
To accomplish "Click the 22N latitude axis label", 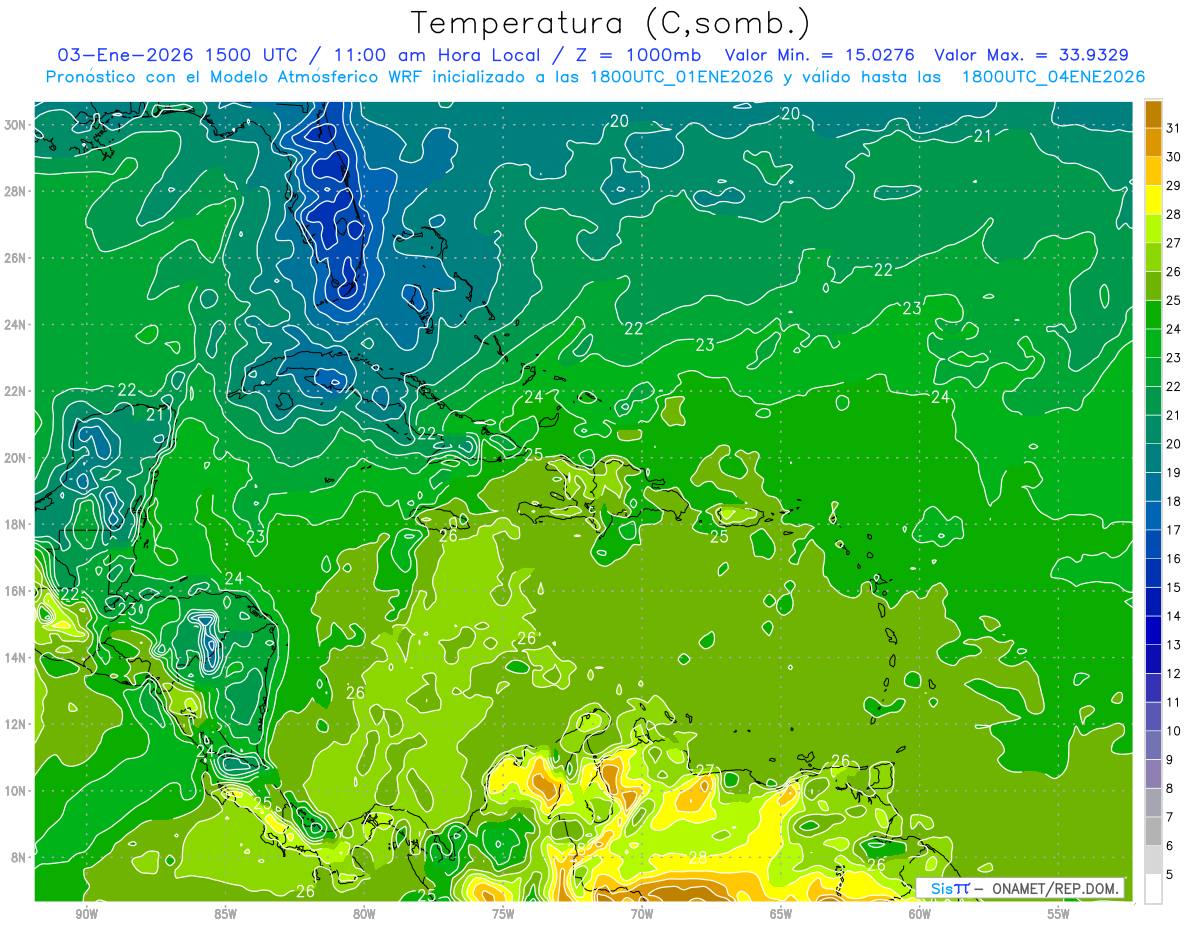I will (x=17, y=391).
